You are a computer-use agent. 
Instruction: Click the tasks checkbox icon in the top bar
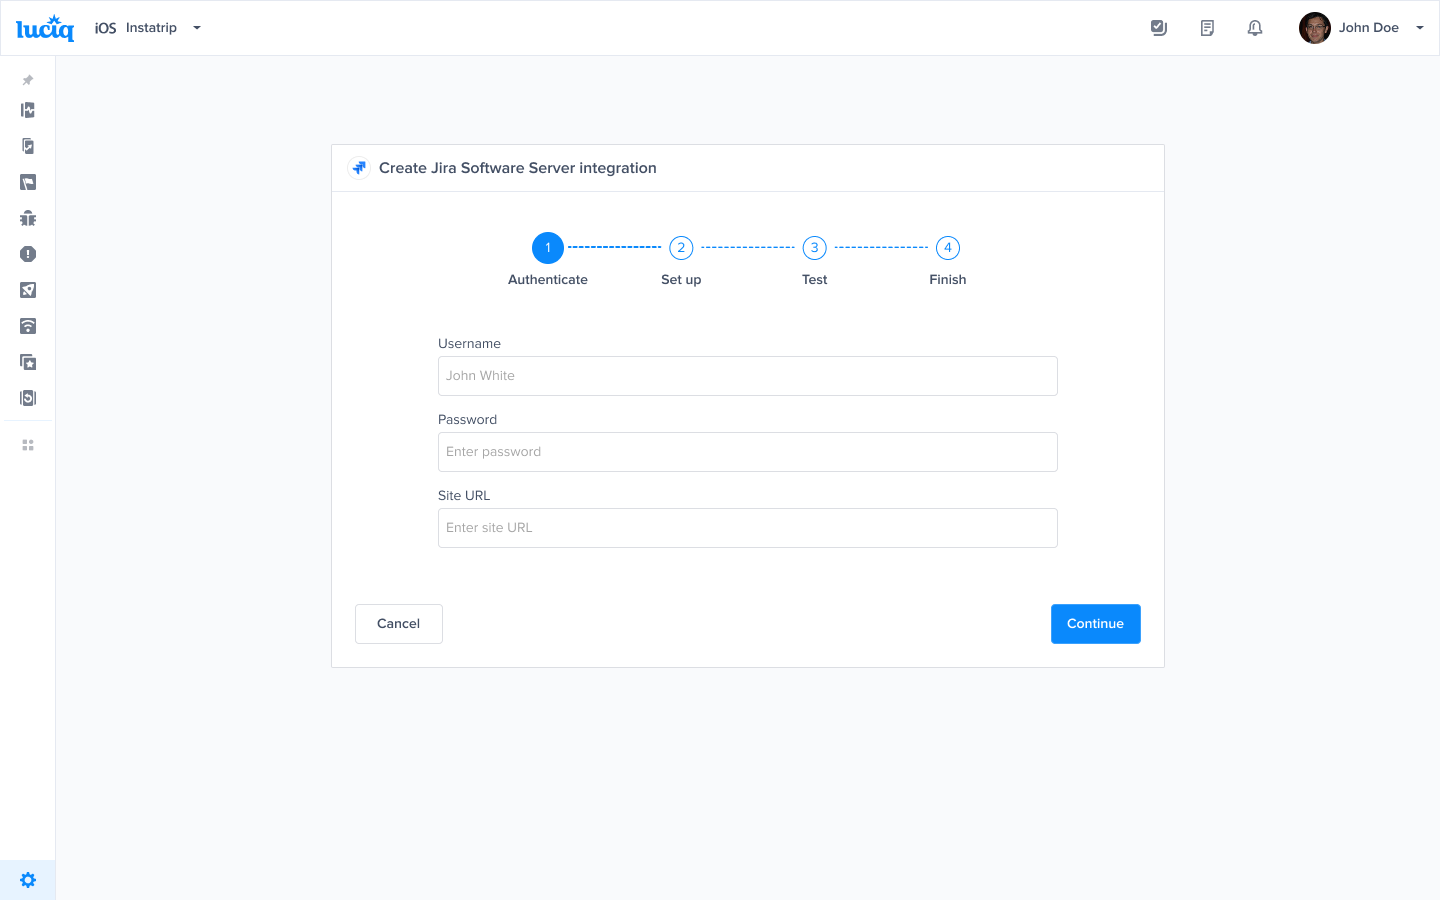pyautogui.click(x=1159, y=27)
